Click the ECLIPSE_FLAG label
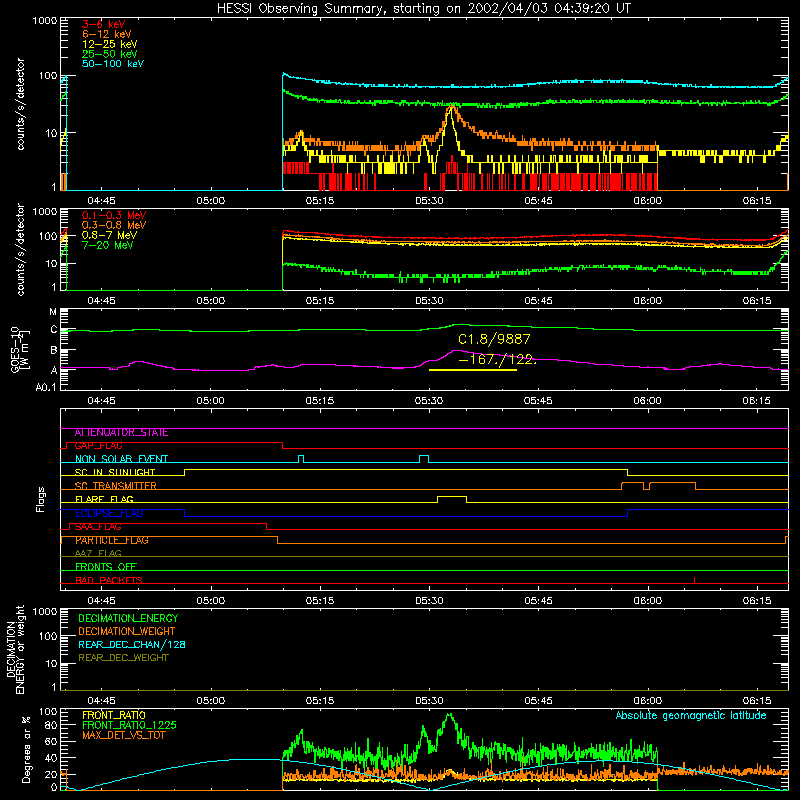 pyautogui.click(x=109, y=513)
